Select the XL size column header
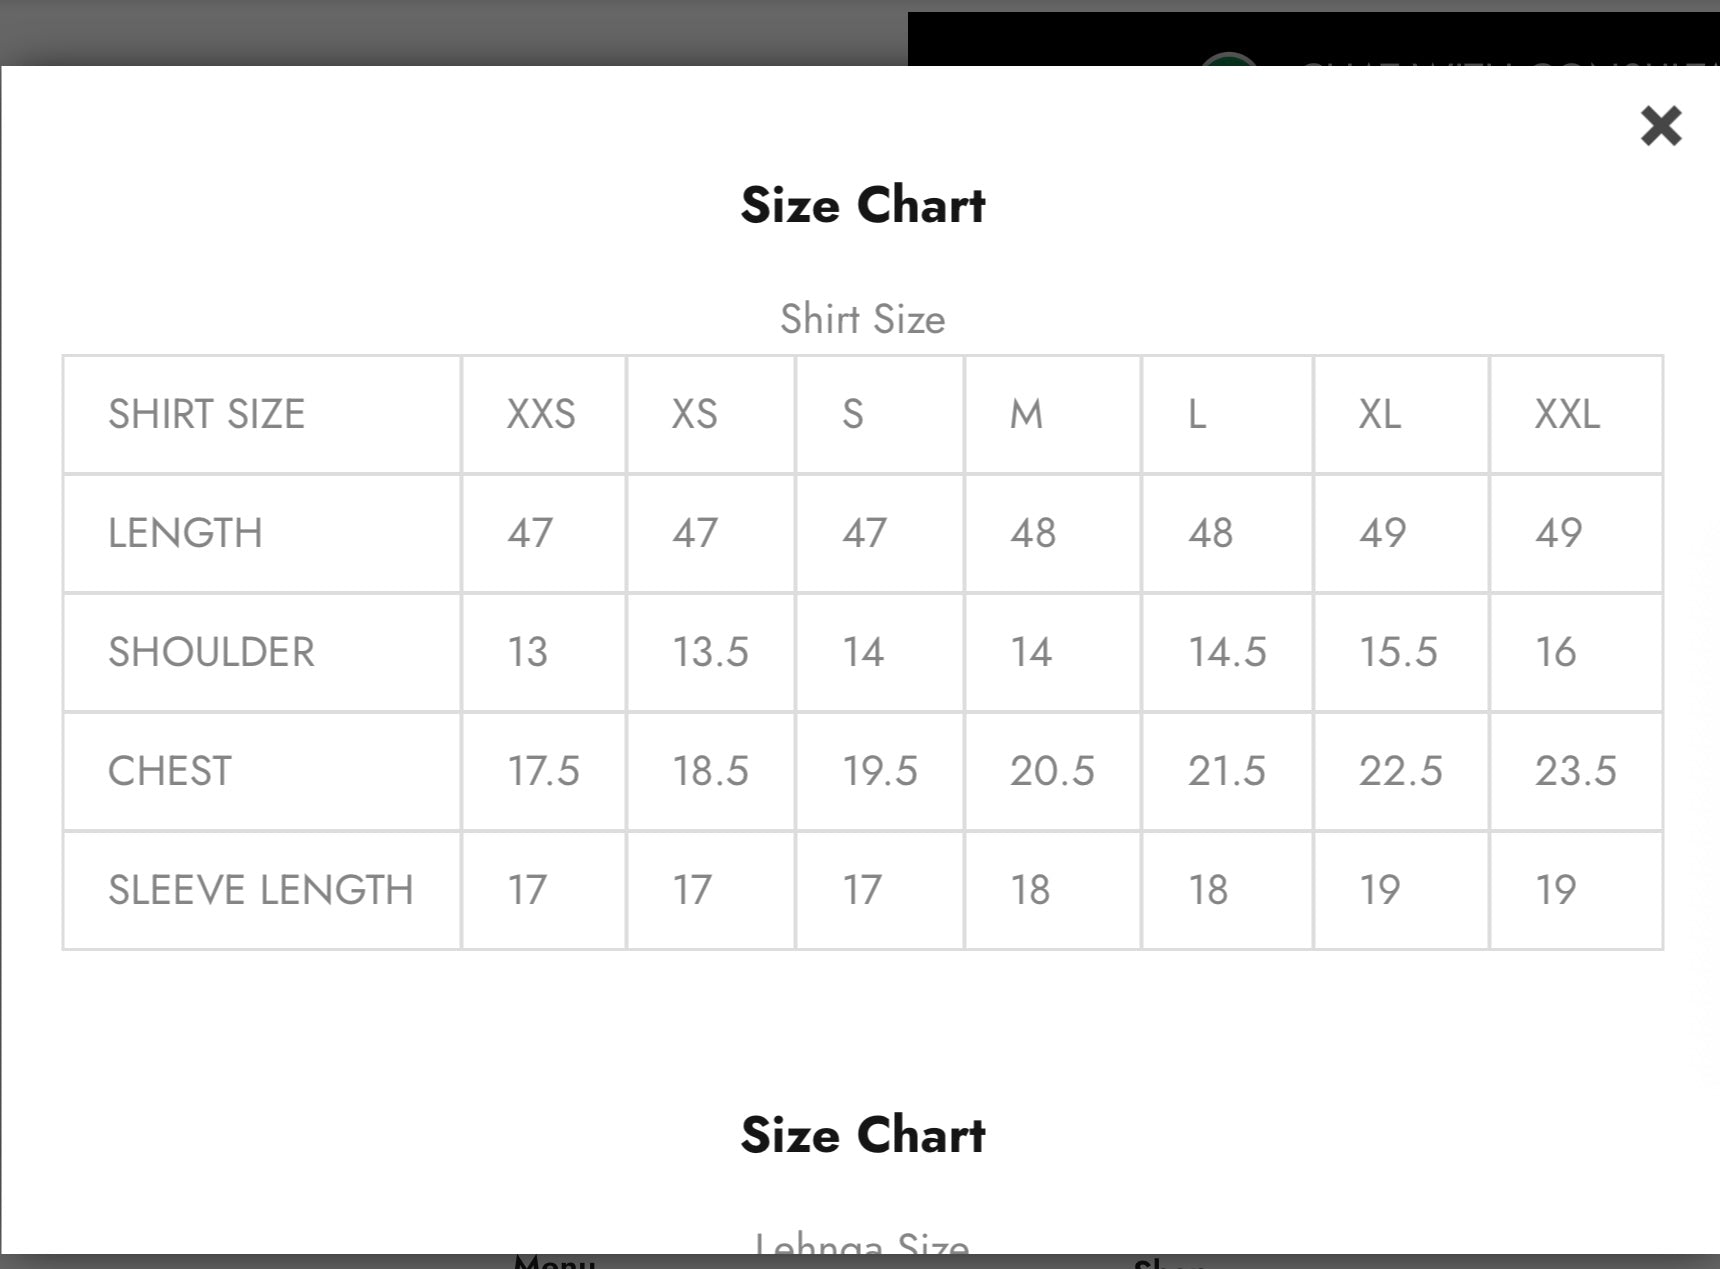The width and height of the screenshot is (1720, 1269). coord(1380,414)
